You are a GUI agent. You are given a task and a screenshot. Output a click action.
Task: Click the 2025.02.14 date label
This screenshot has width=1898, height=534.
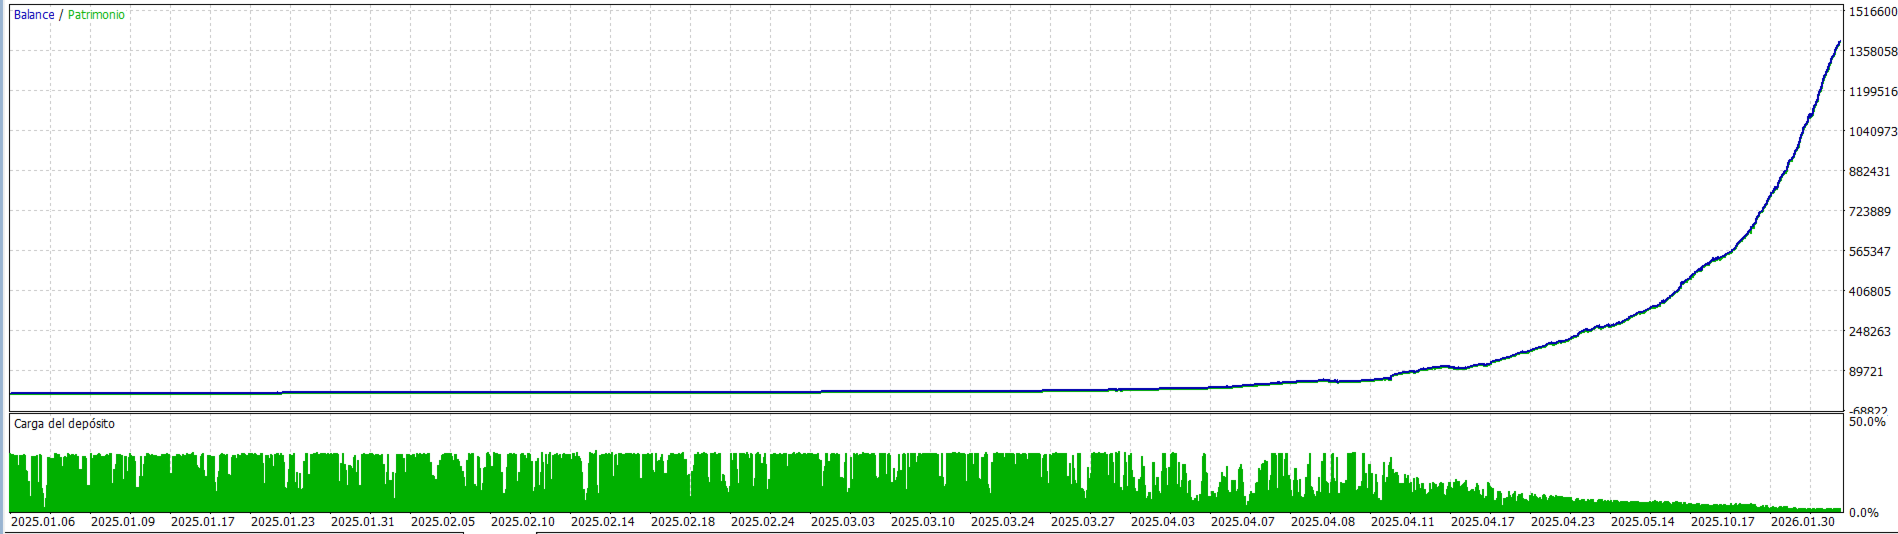coord(603,522)
